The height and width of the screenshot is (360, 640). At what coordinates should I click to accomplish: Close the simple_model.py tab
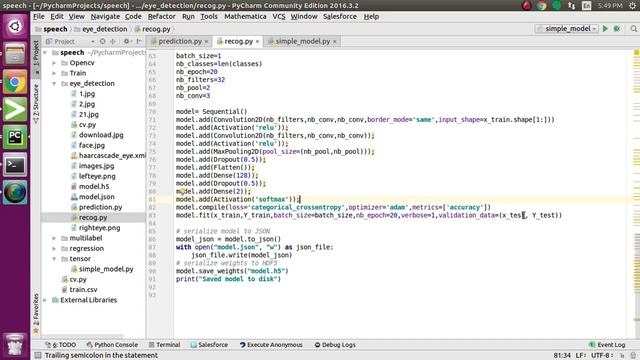click(x=335, y=42)
